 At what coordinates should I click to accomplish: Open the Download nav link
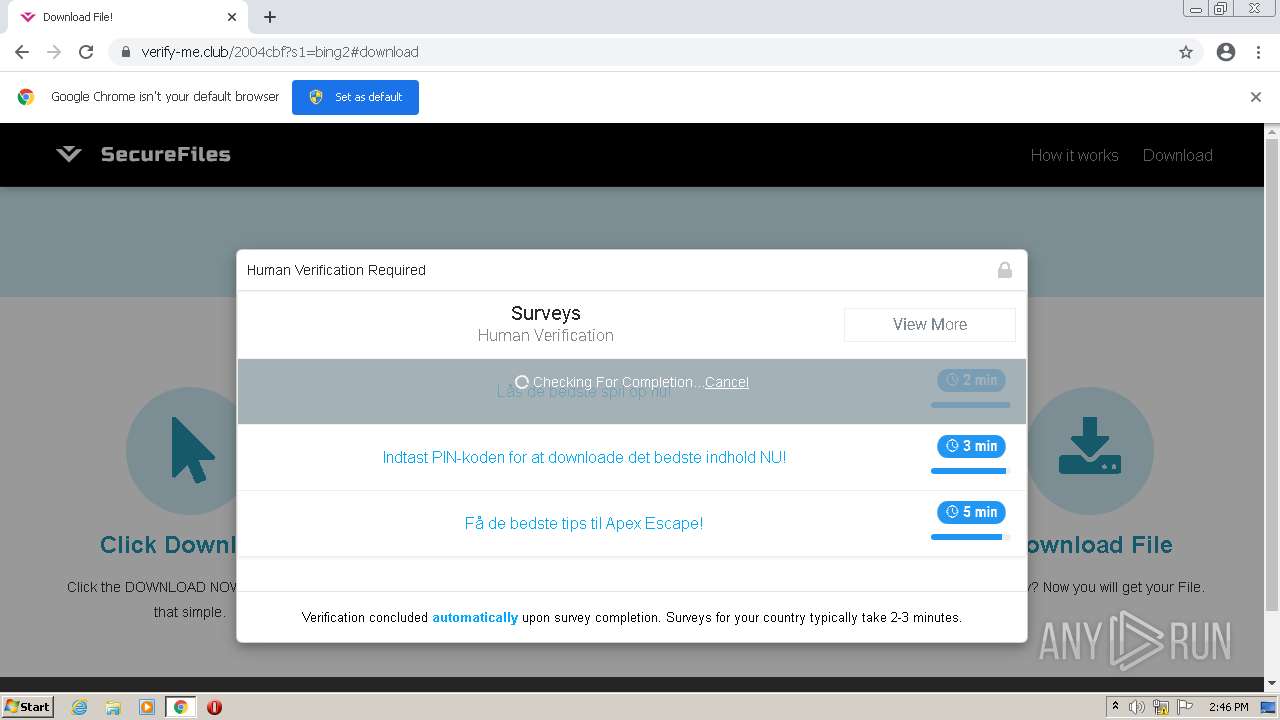pos(1177,155)
